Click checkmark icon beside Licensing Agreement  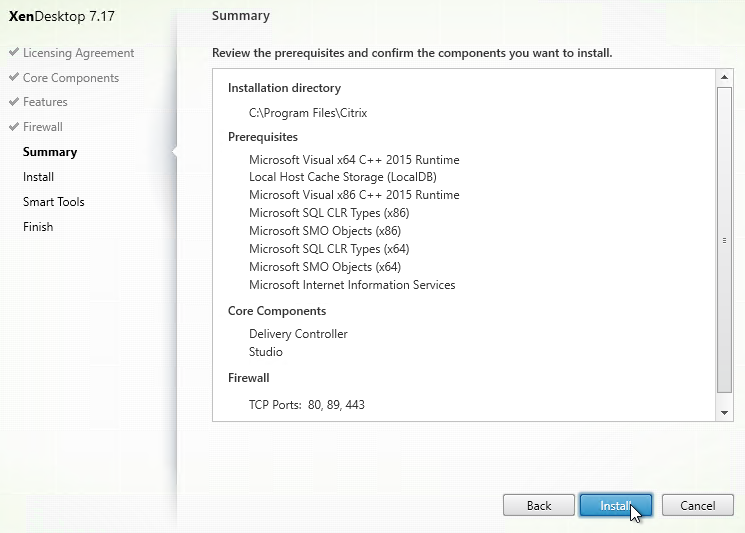coord(14,52)
